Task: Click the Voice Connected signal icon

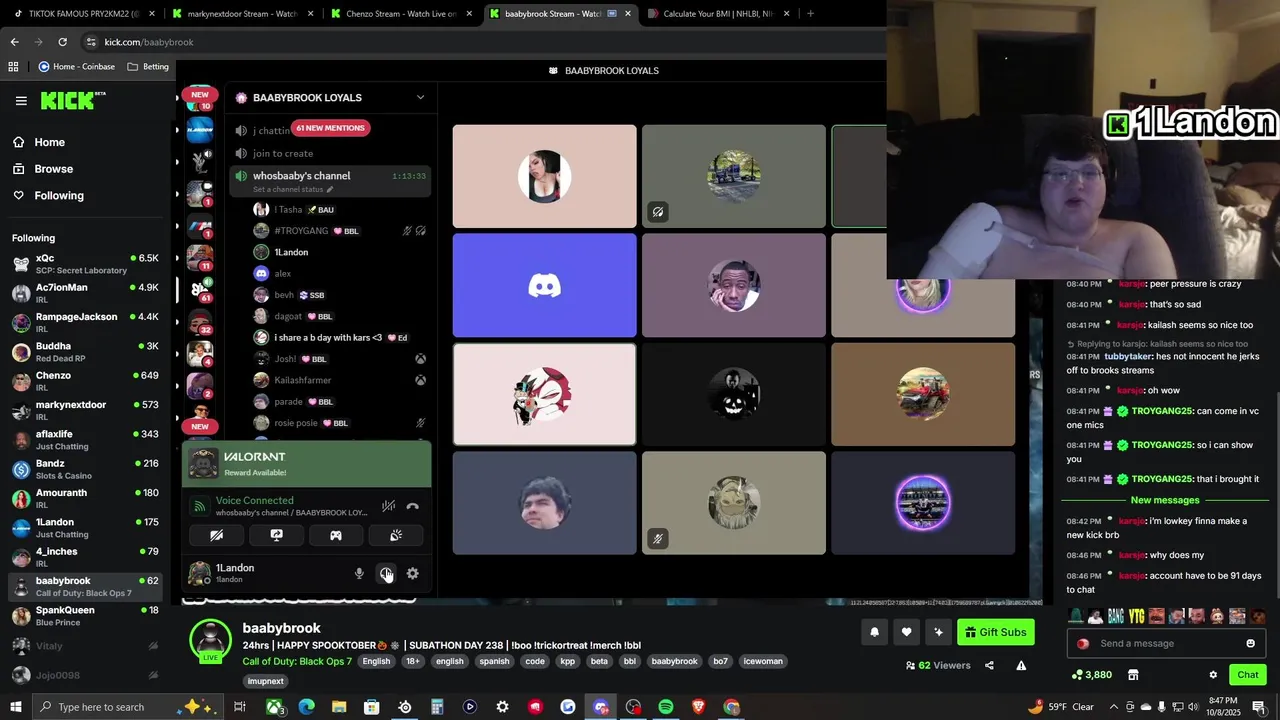Action: (x=200, y=506)
